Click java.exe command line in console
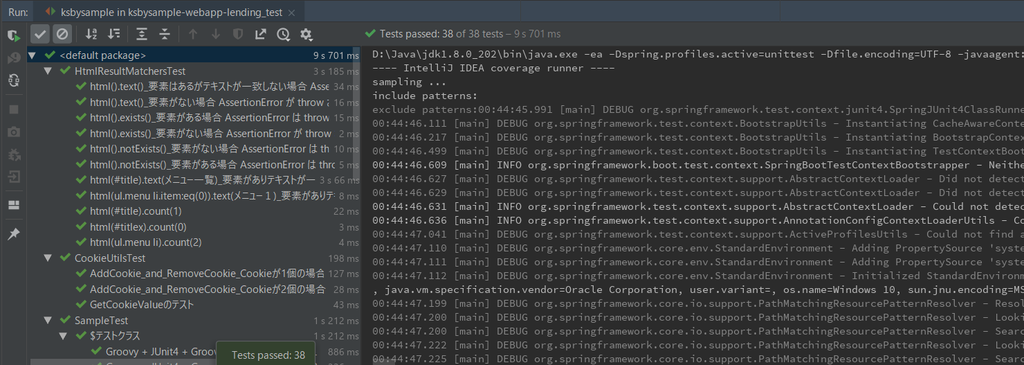This screenshot has width=1024, height=365. pos(697,56)
